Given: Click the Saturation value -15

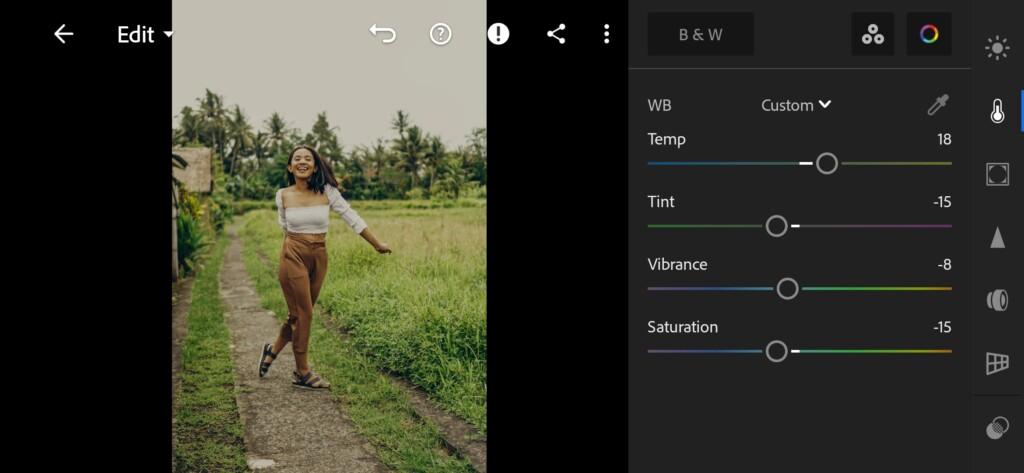Looking at the screenshot, I should [942, 327].
